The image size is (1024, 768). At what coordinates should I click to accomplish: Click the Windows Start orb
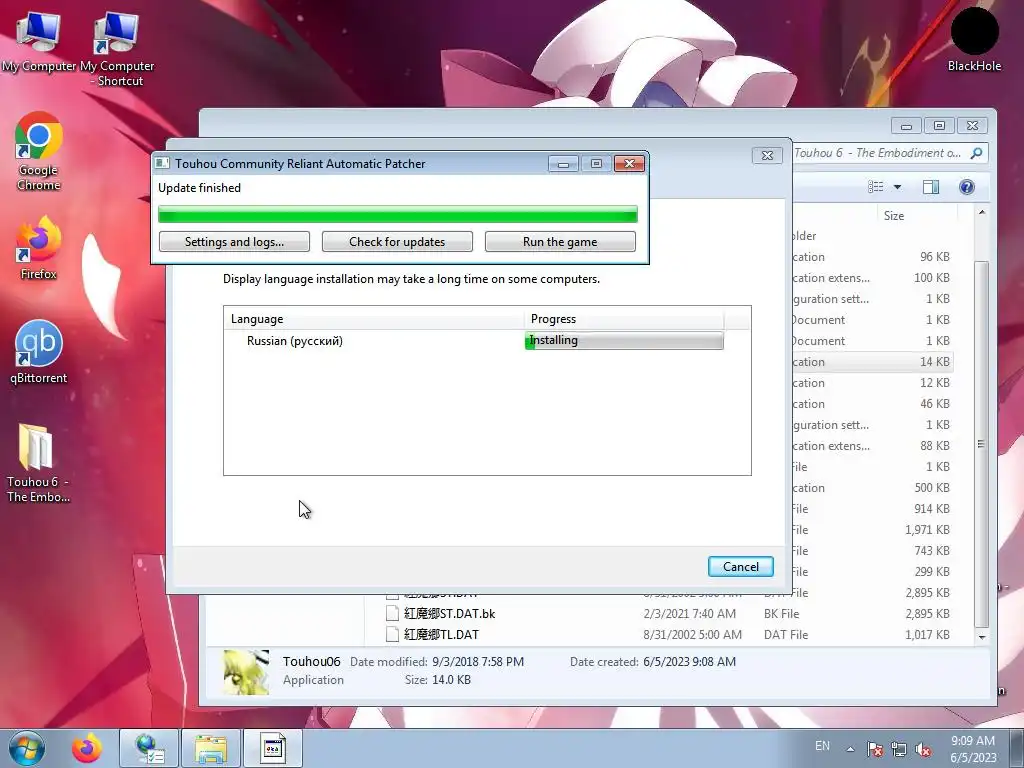pyautogui.click(x=27, y=748)
